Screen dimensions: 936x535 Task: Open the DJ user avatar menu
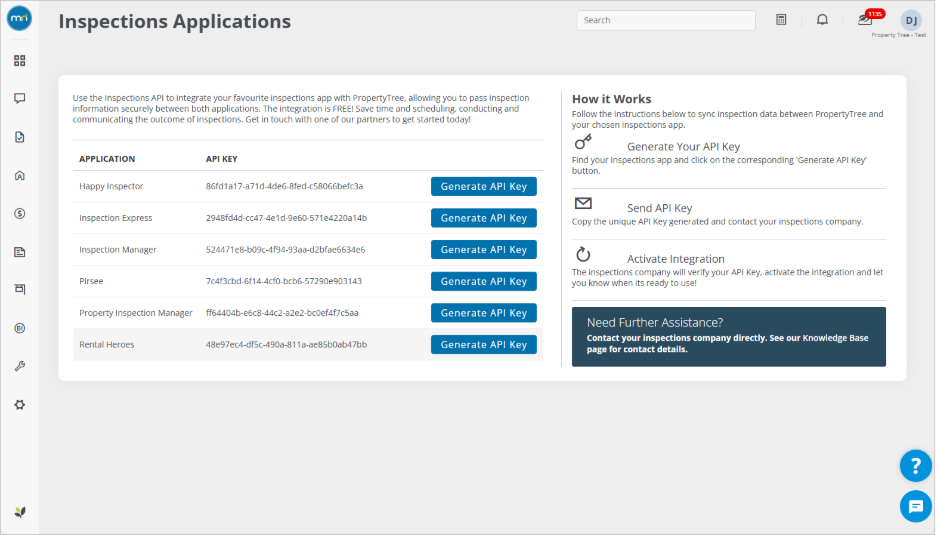coord(912,20)
